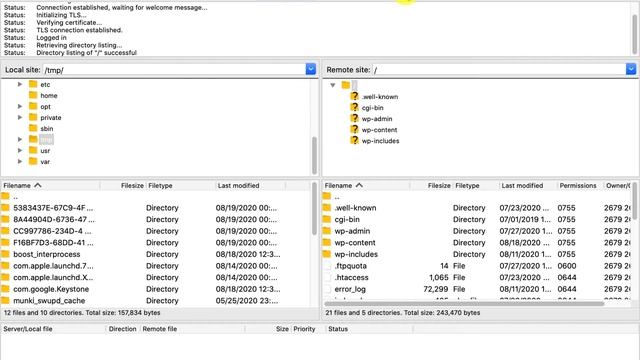Expand the highlighted tmp folder in local tree
Image resolution: width=640 pixels, height=360 pixels.
[x=20, y=140]
